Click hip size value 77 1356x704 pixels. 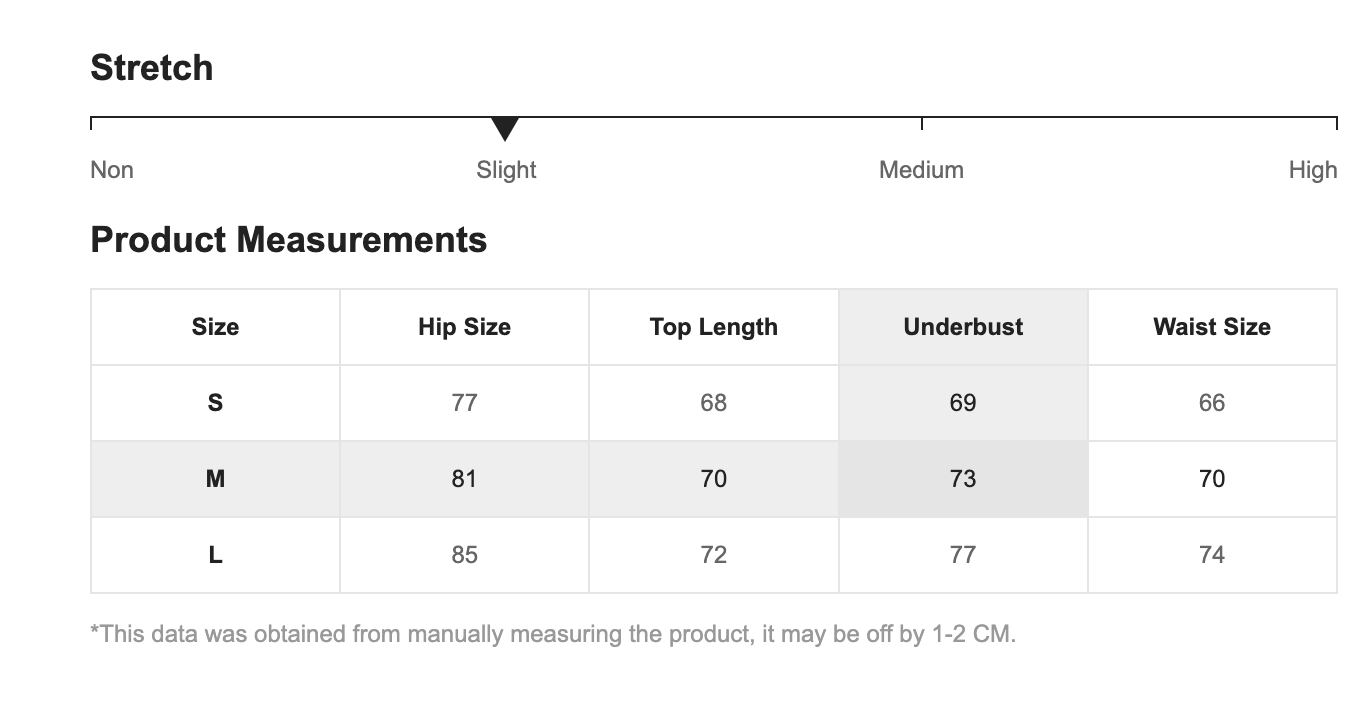tap(464, 403)
